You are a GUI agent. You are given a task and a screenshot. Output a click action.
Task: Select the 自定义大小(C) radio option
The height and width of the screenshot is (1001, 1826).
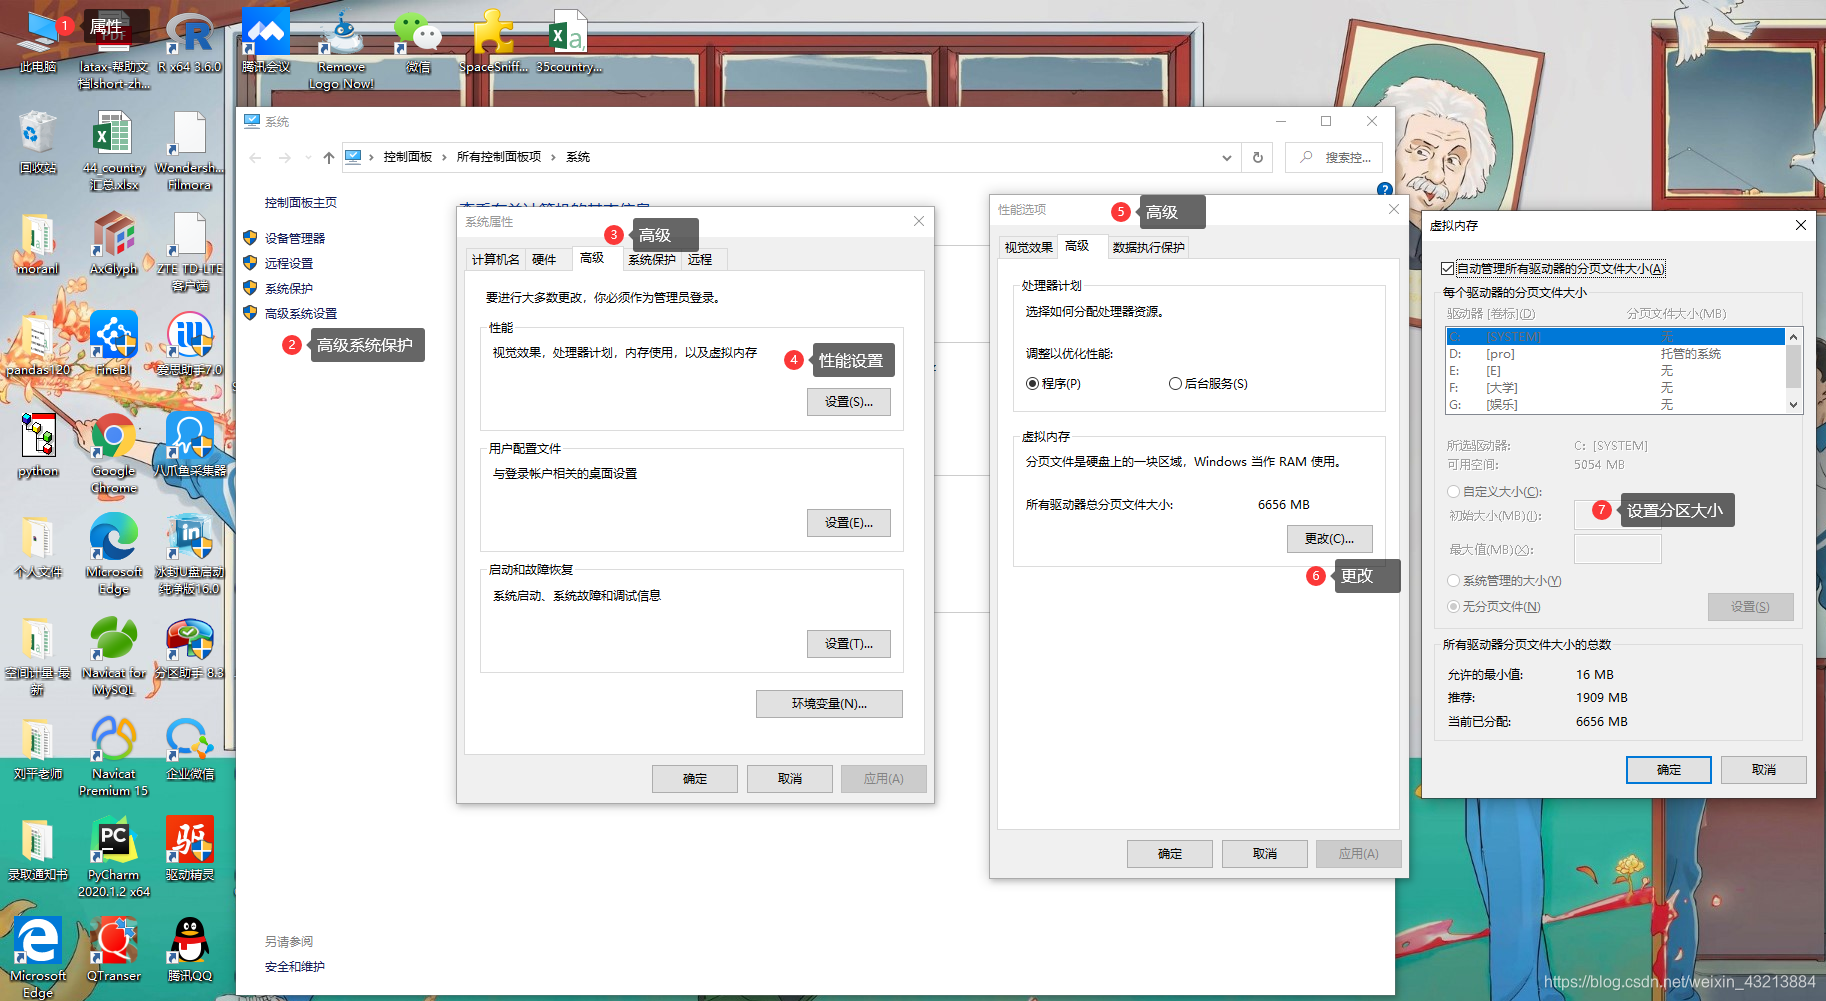point(1454,492)
